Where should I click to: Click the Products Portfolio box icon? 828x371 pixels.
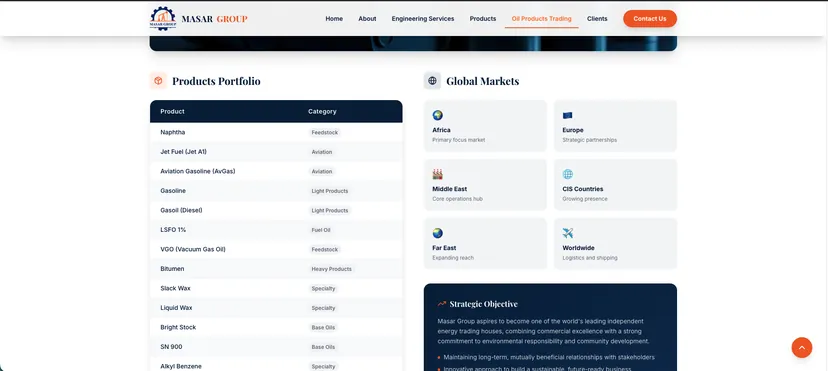(x=158, y=81)
